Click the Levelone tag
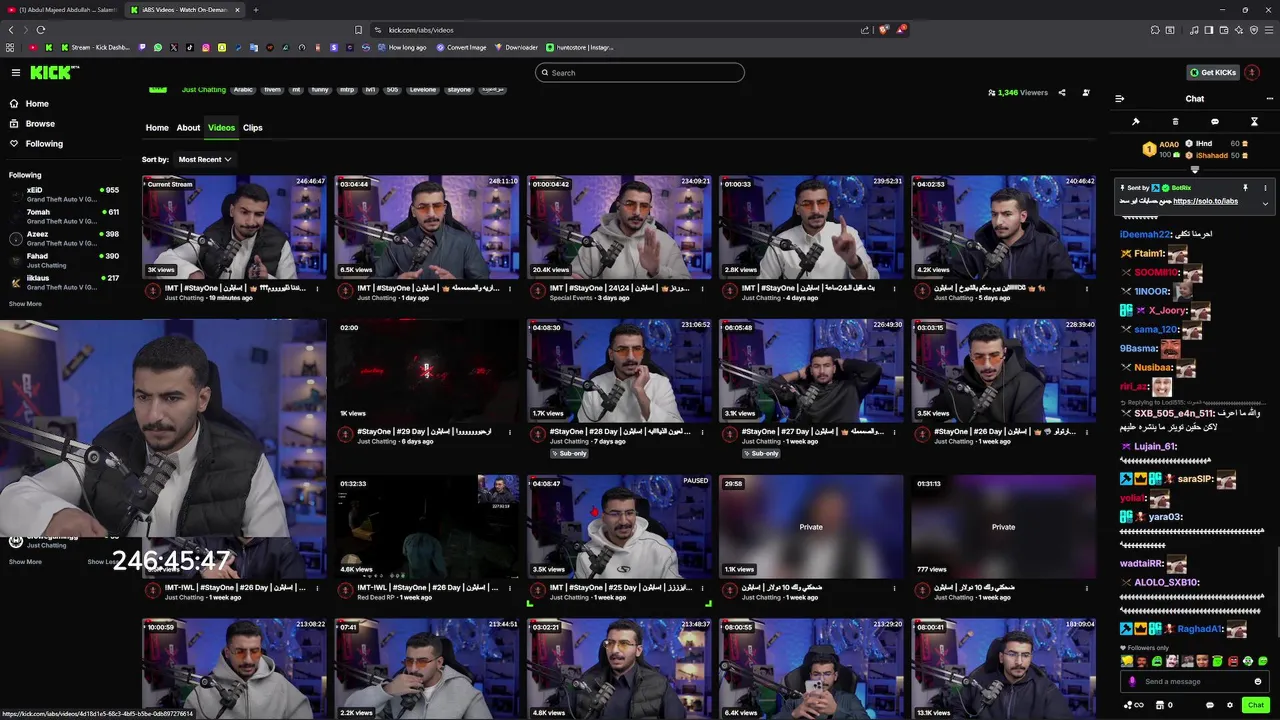Screen dimensions: 1280x720 pyautogui.click(x=423, y=90)
